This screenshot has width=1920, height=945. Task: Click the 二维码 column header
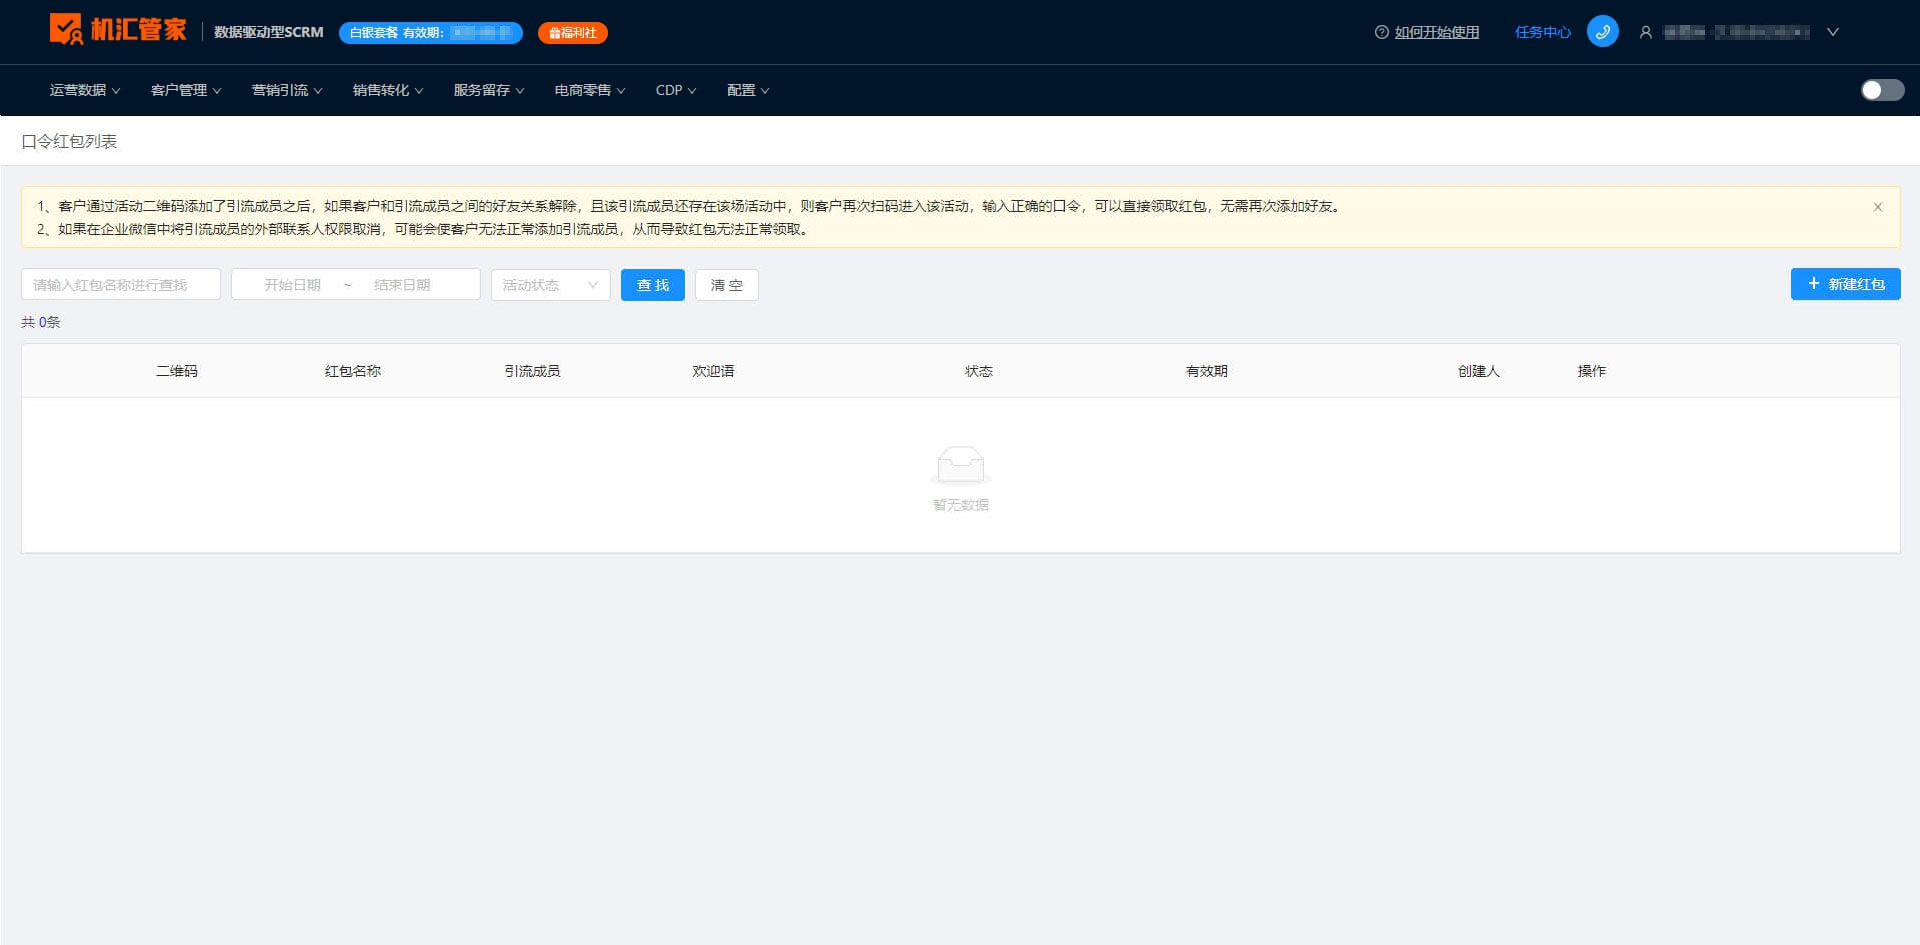pos(177,371)
